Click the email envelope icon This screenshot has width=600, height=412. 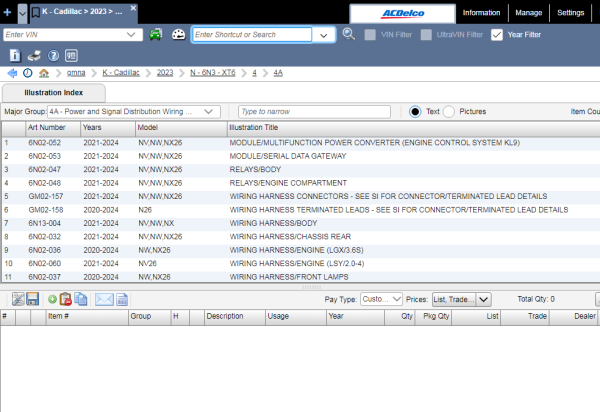click(104, 300)
